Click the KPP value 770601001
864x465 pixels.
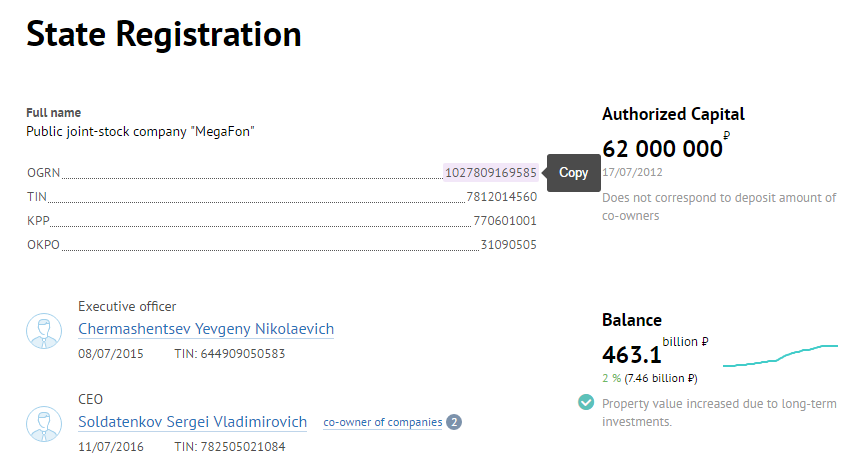coord(505,221)
